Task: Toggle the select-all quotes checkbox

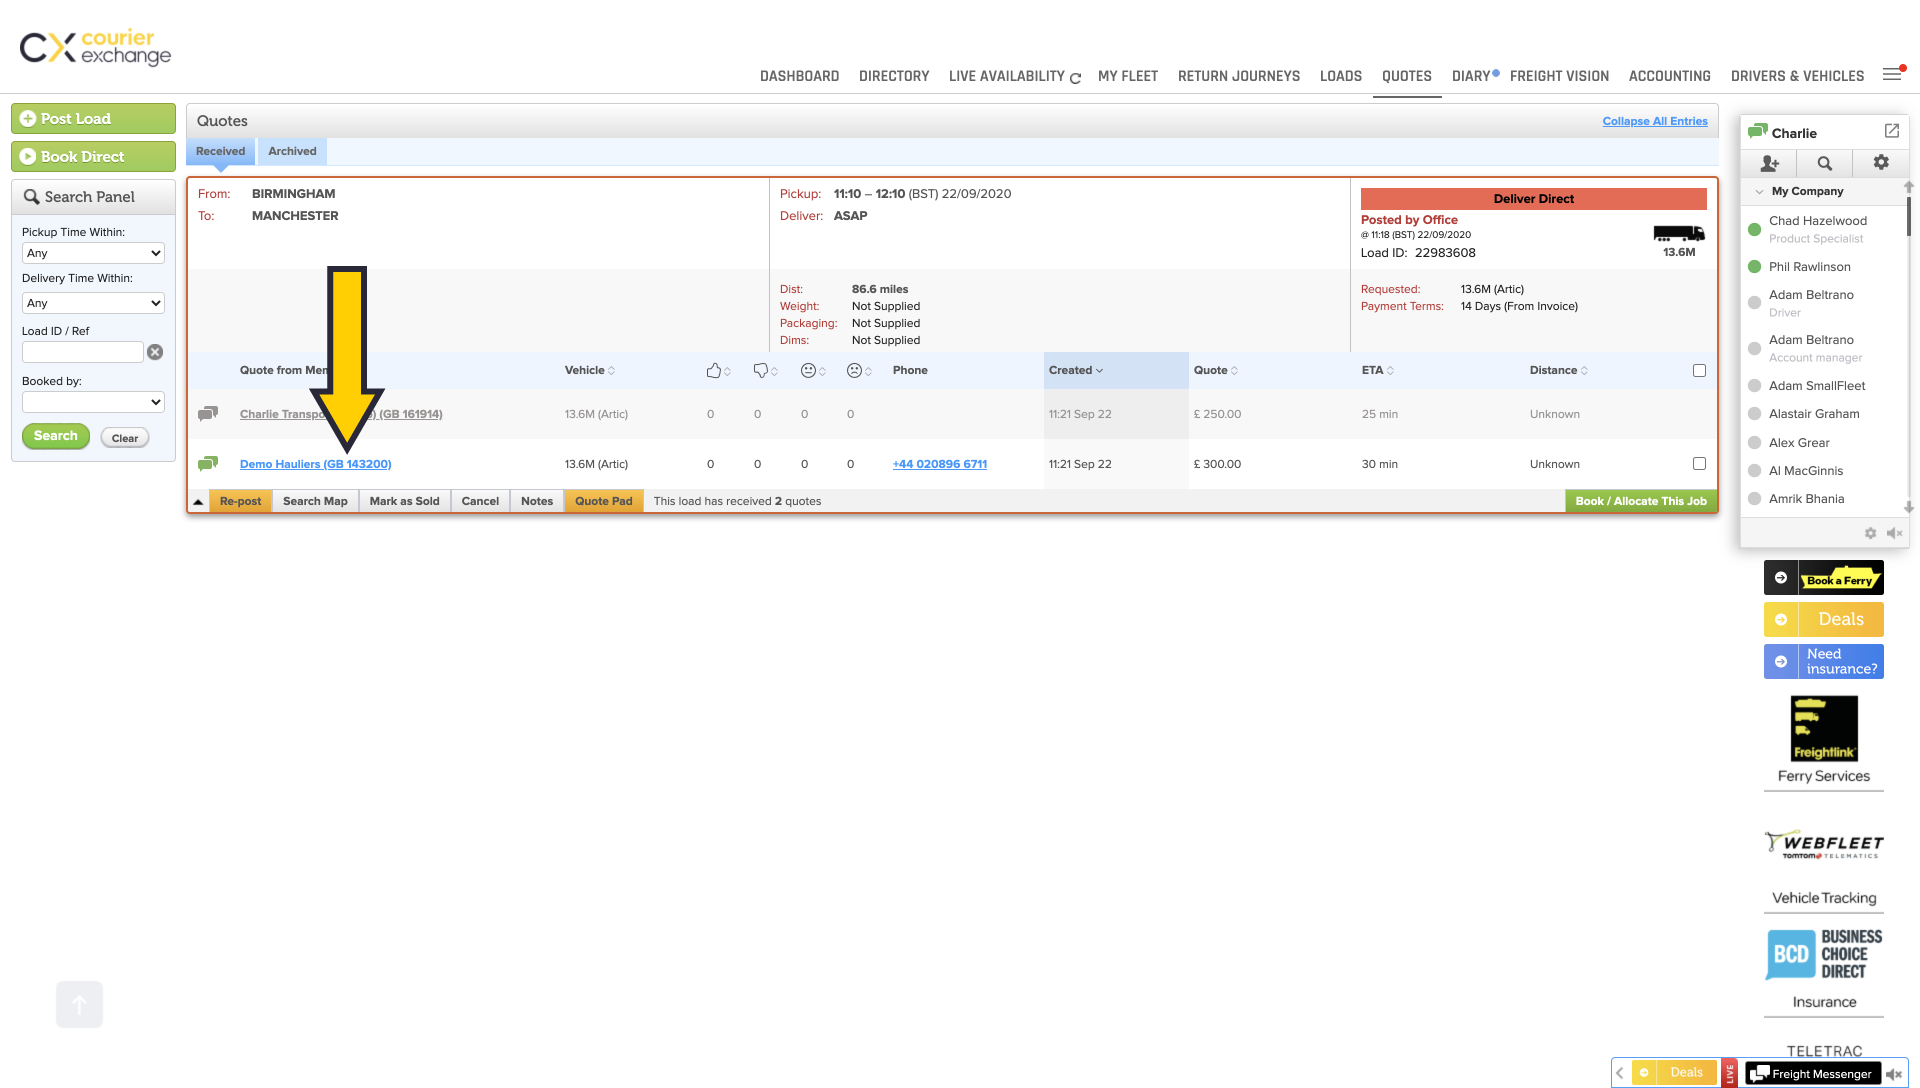Action: click(1699, 371)
